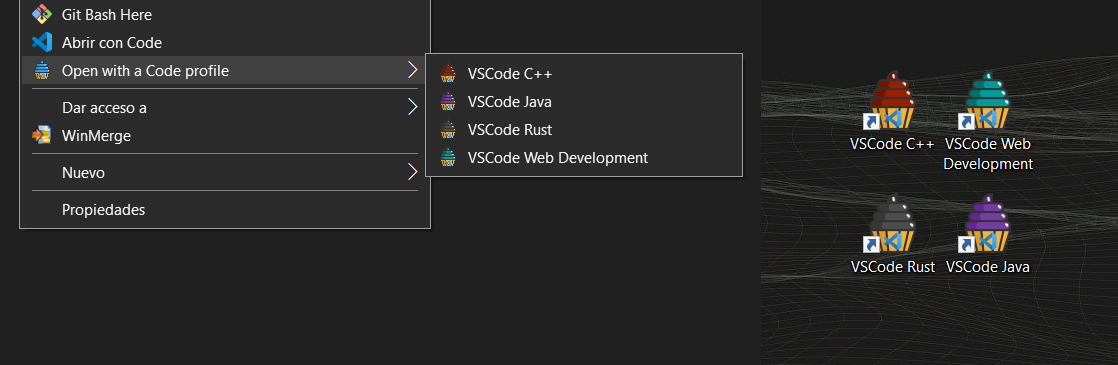Click Abrir con Code menu entry
Screen dimensions: 1118x365
225,43
